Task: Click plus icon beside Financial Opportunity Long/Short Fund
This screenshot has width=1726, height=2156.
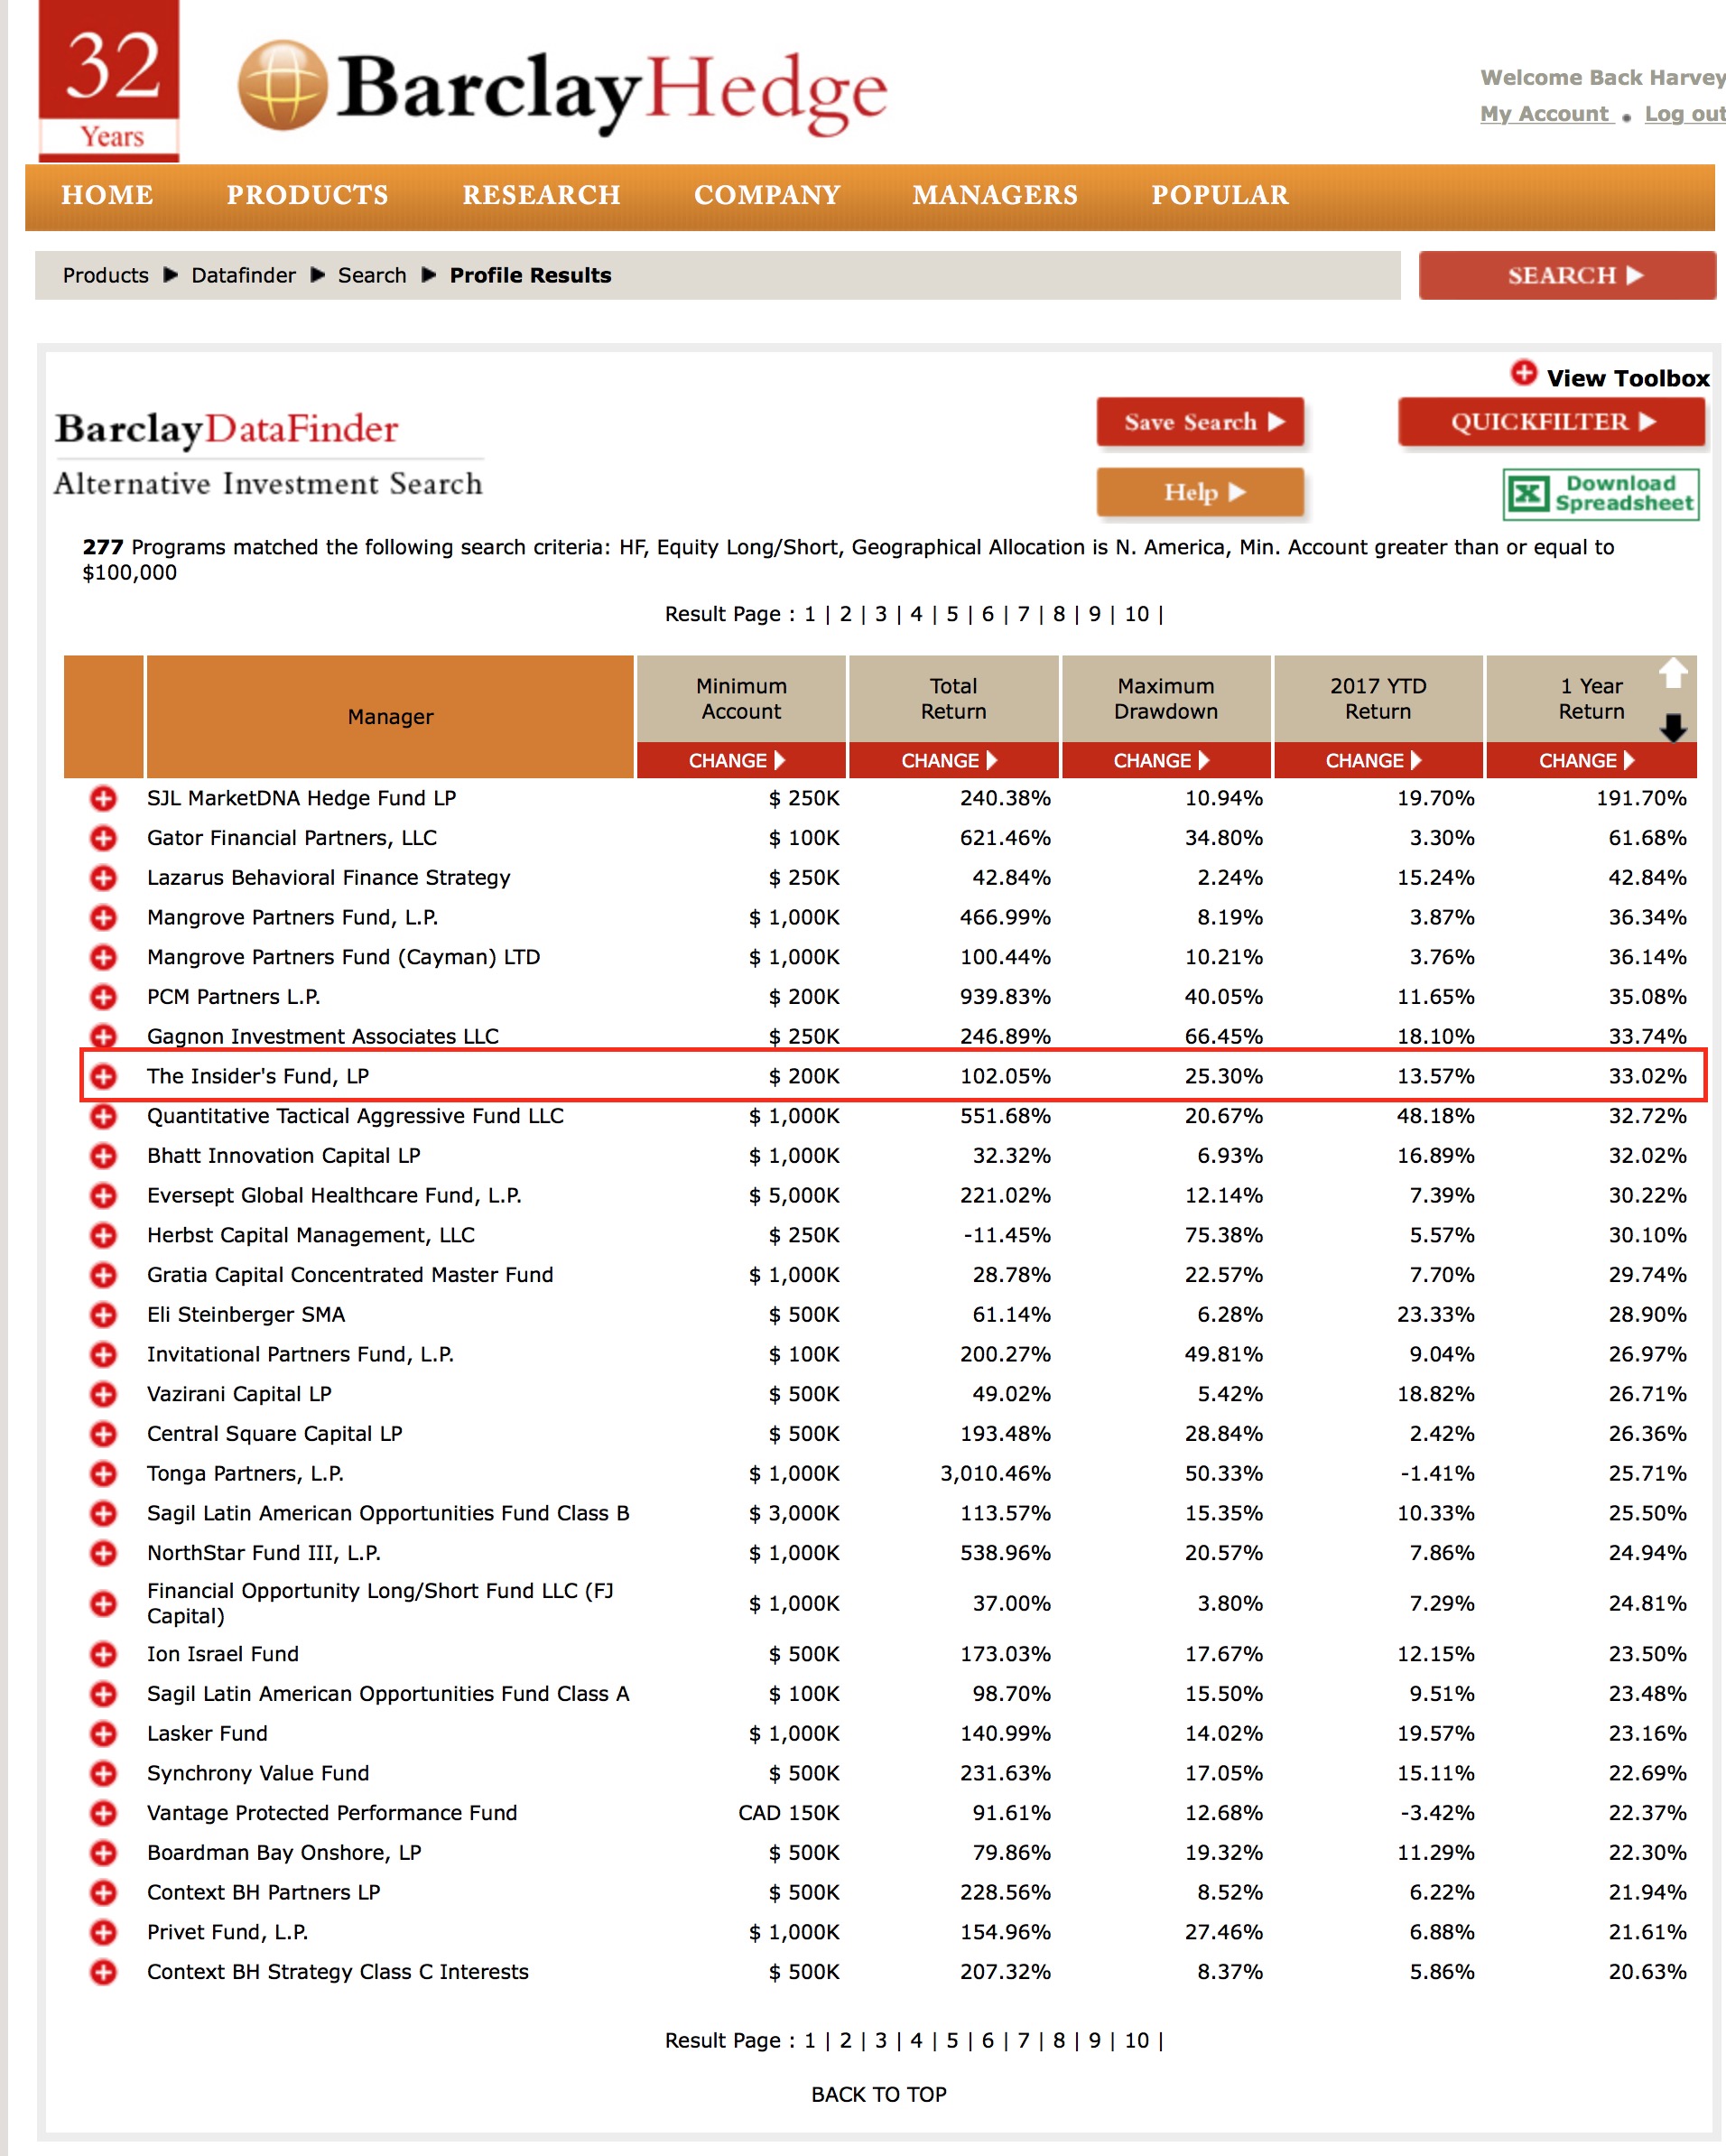Action: pos(103,1604)
